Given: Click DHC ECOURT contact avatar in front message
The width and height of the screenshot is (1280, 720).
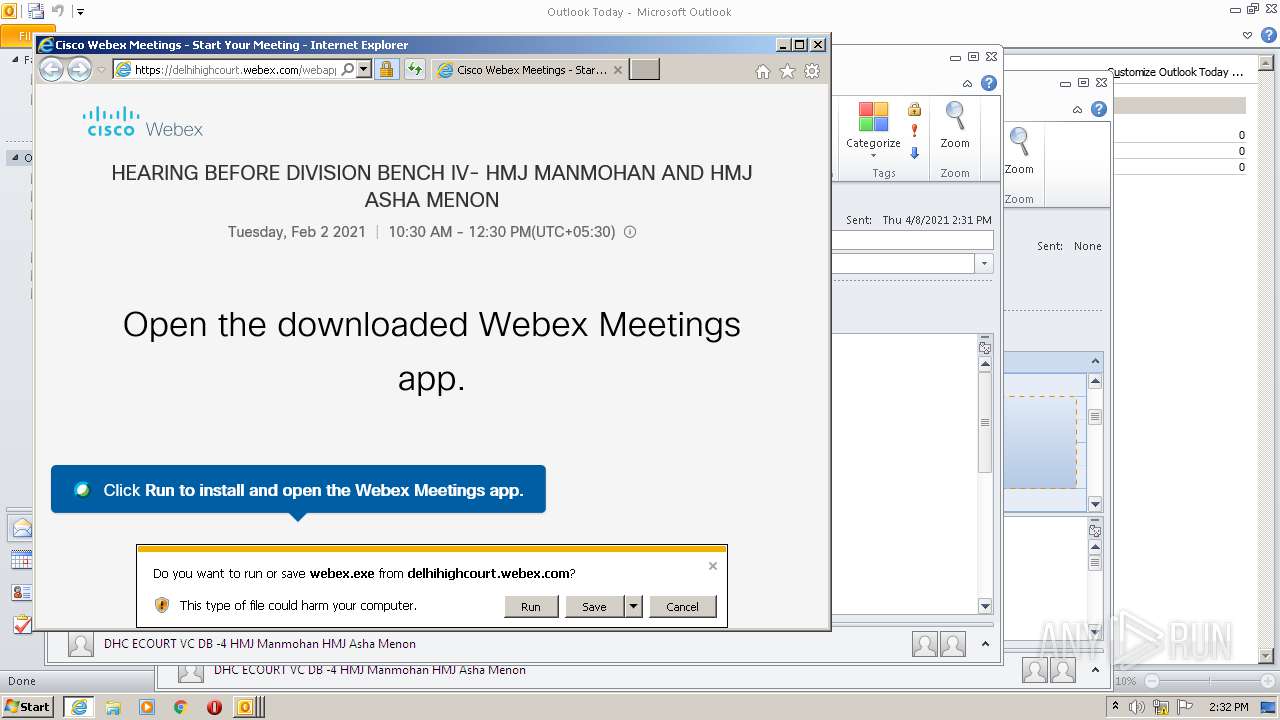Looking at the screenshot, I should [x=81, y=645].
